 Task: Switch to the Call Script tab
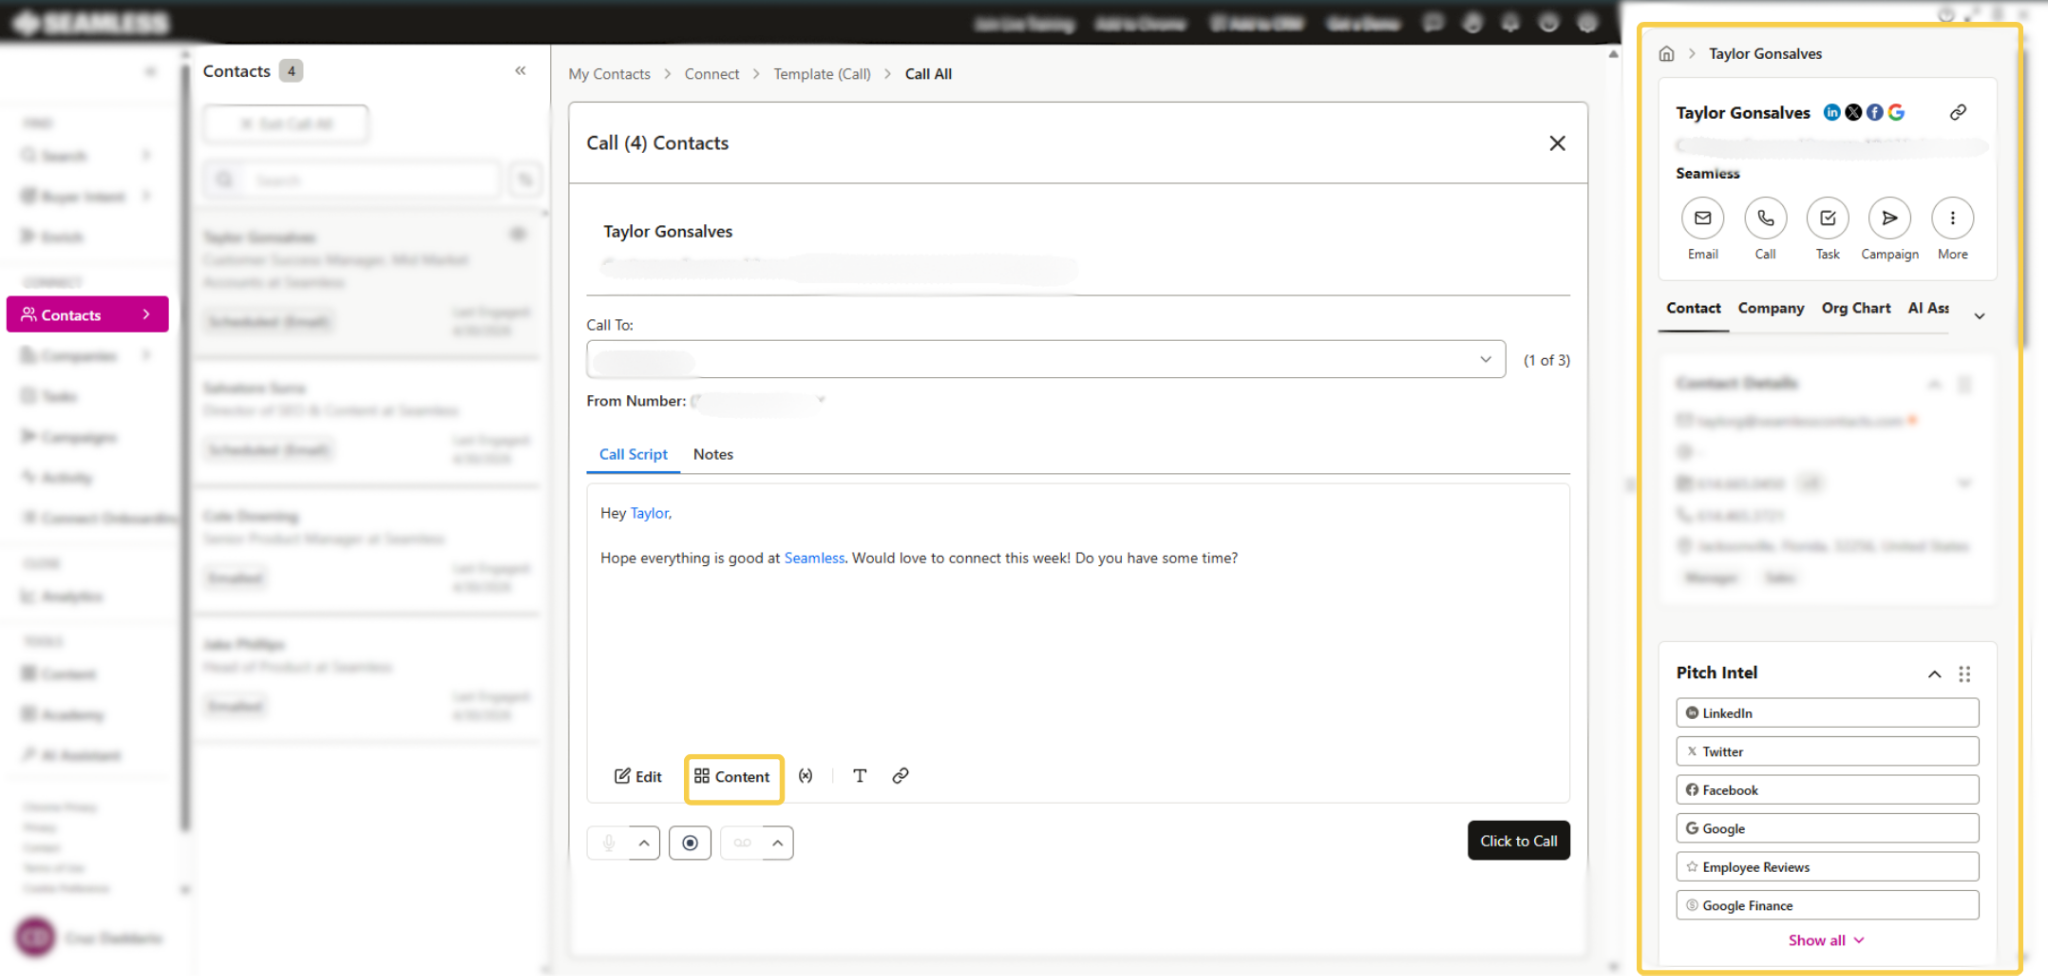click(x=633, y=454)
